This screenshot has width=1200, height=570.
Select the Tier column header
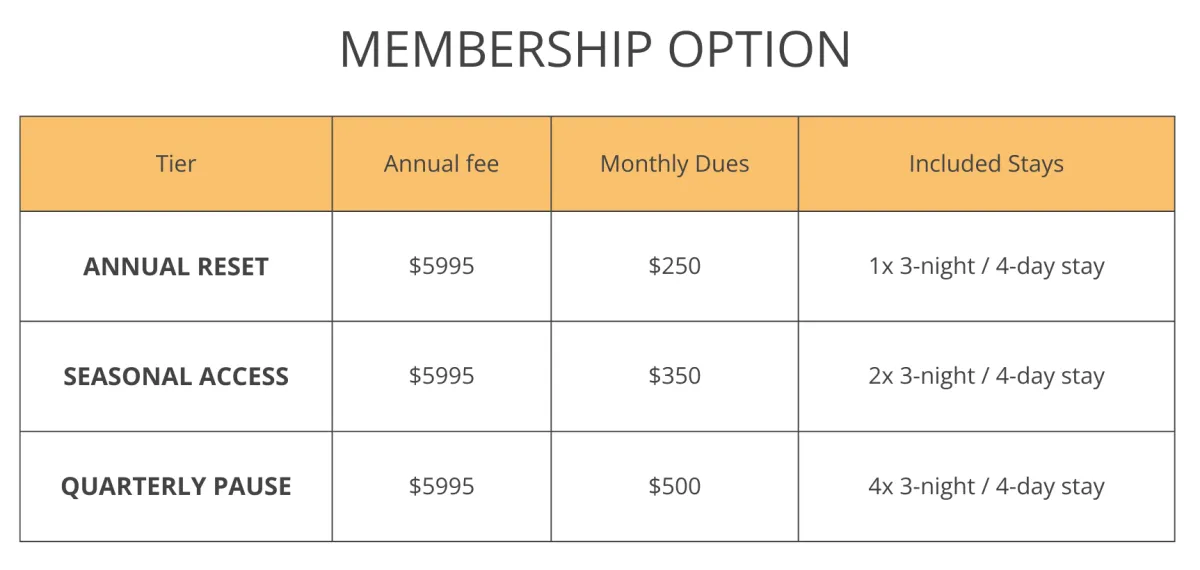click(x=176, y=164)
